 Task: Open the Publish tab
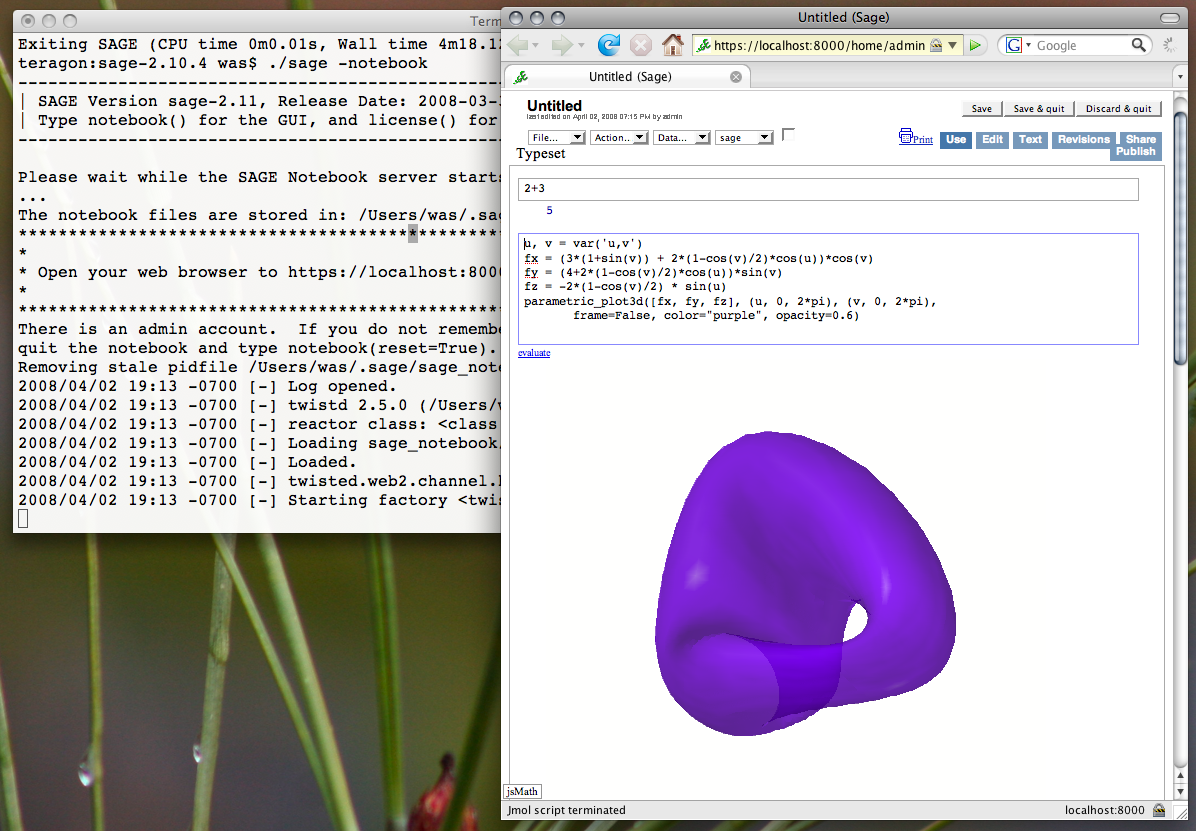[1135, 152]
